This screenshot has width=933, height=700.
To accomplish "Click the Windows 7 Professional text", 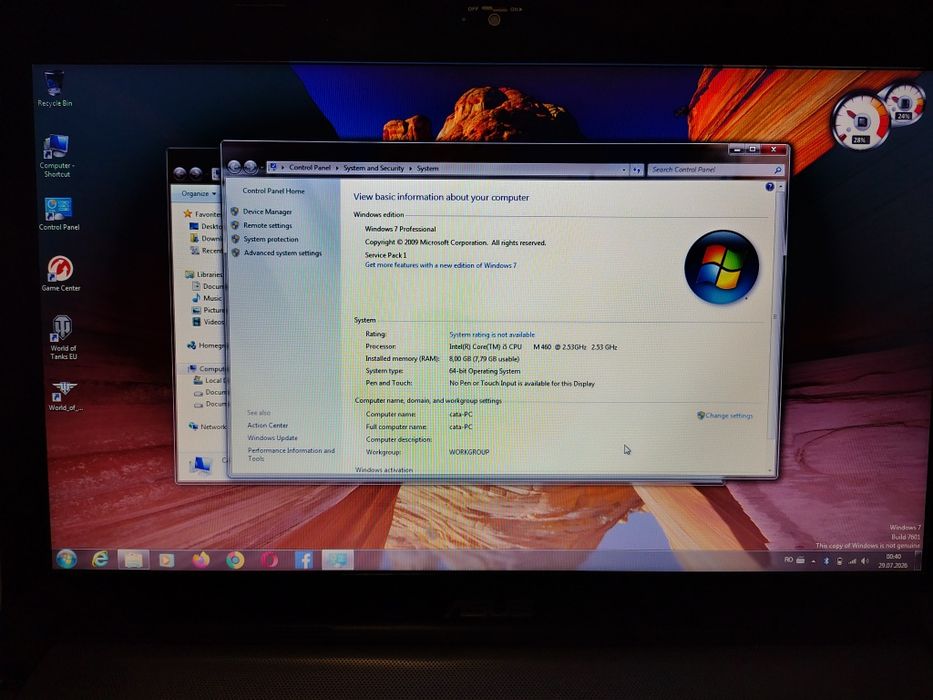I will (400, 229).
